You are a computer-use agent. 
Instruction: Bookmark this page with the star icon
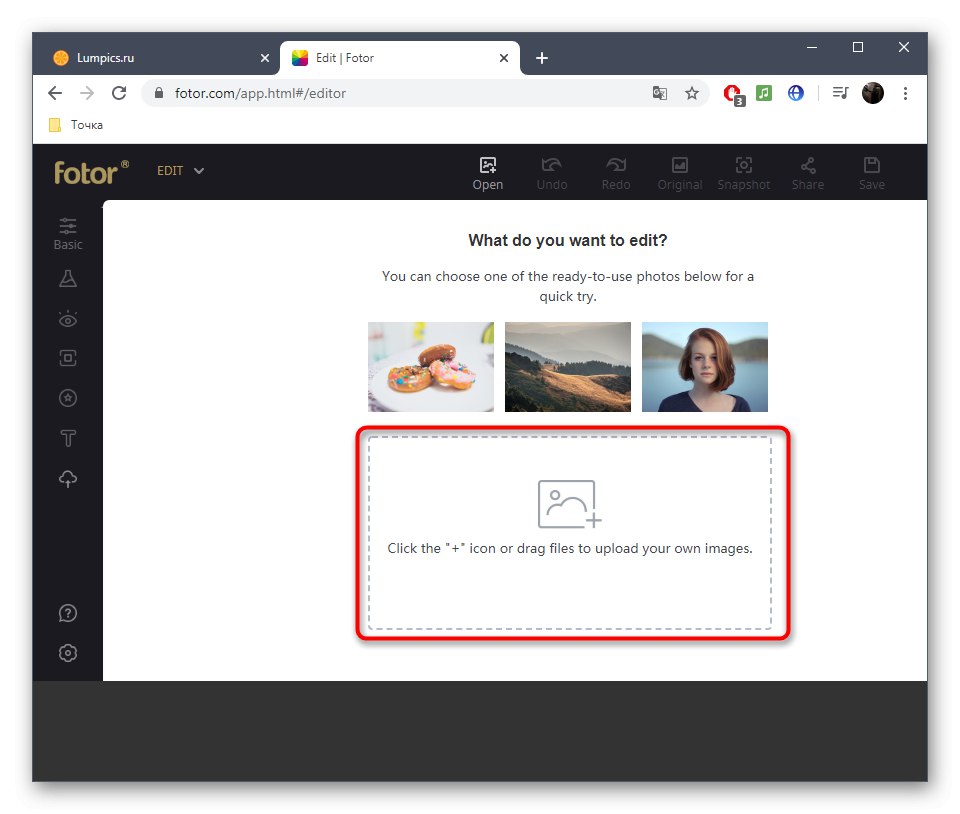point(692,92)
